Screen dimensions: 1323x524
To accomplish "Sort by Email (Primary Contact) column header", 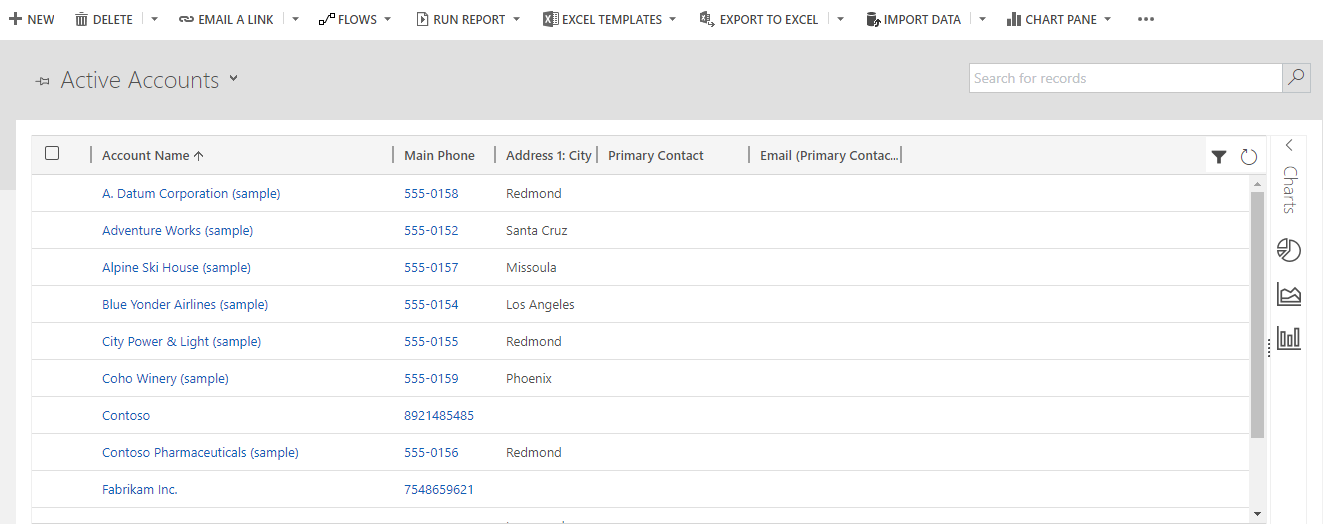I will (829, 156).
